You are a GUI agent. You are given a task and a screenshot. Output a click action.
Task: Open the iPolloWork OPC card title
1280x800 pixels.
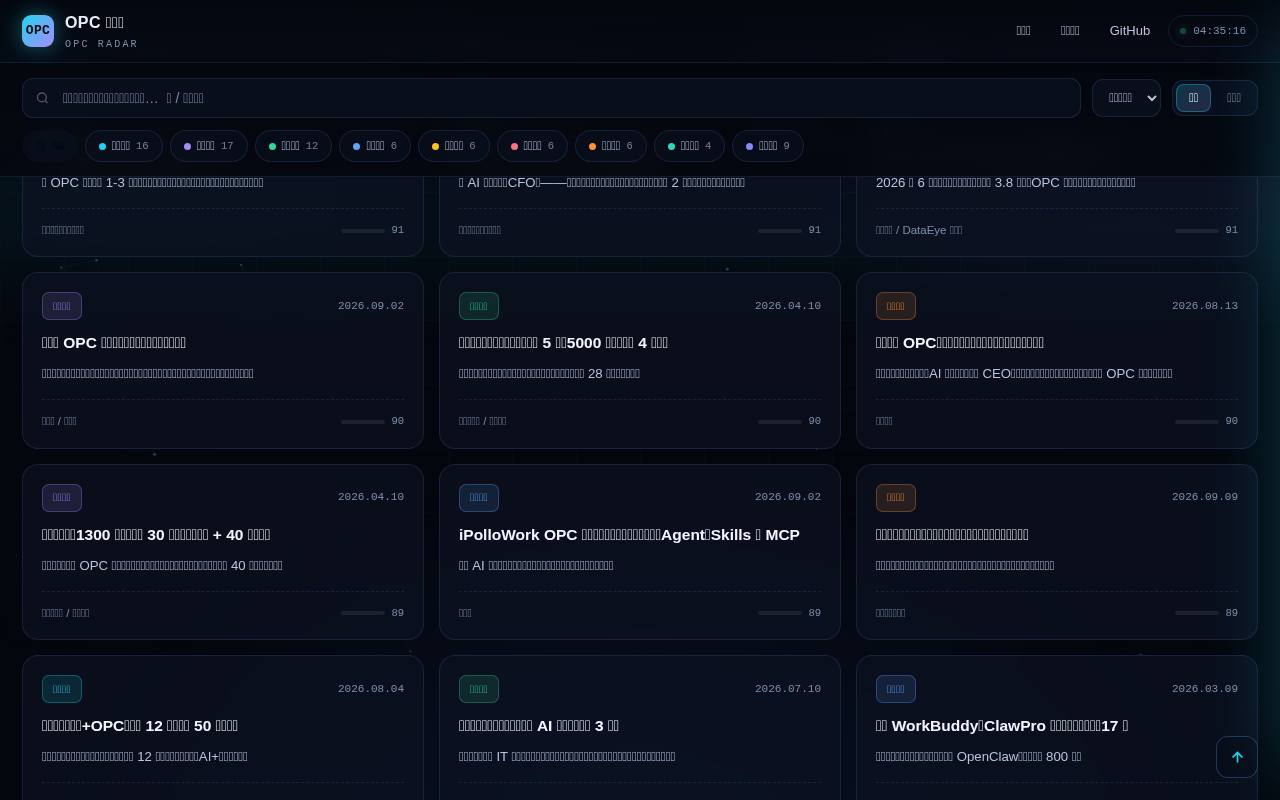coord(629,535)
